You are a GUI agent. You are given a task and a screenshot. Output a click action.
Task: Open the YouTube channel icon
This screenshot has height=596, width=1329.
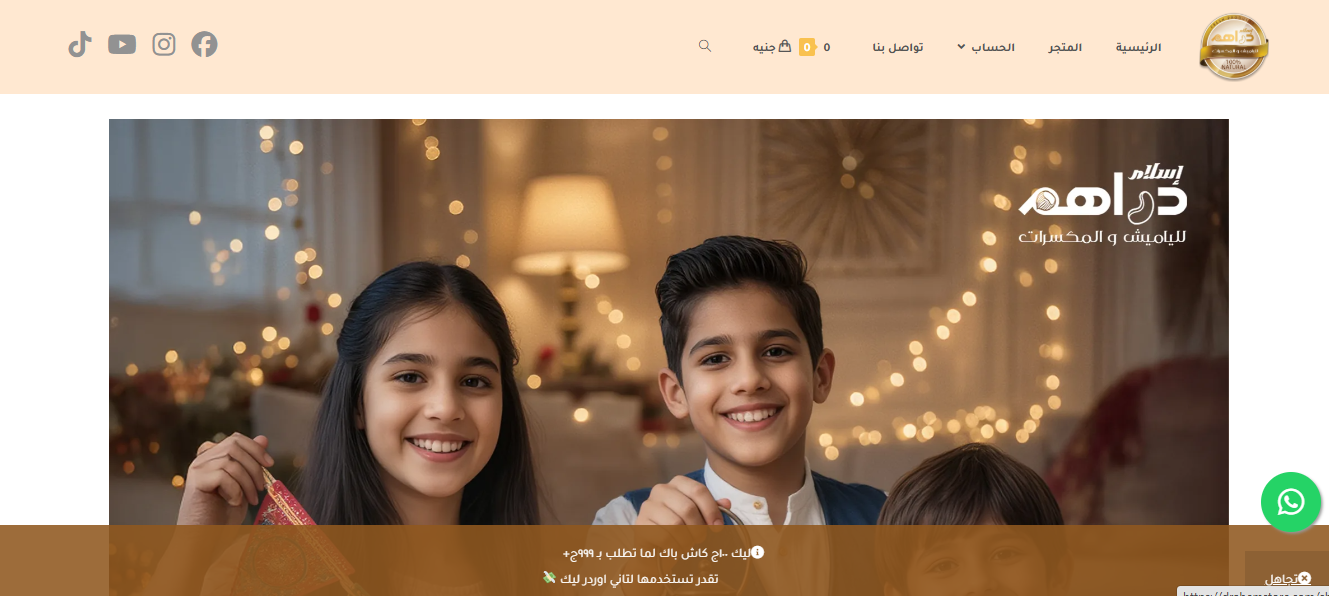(122, 45)
